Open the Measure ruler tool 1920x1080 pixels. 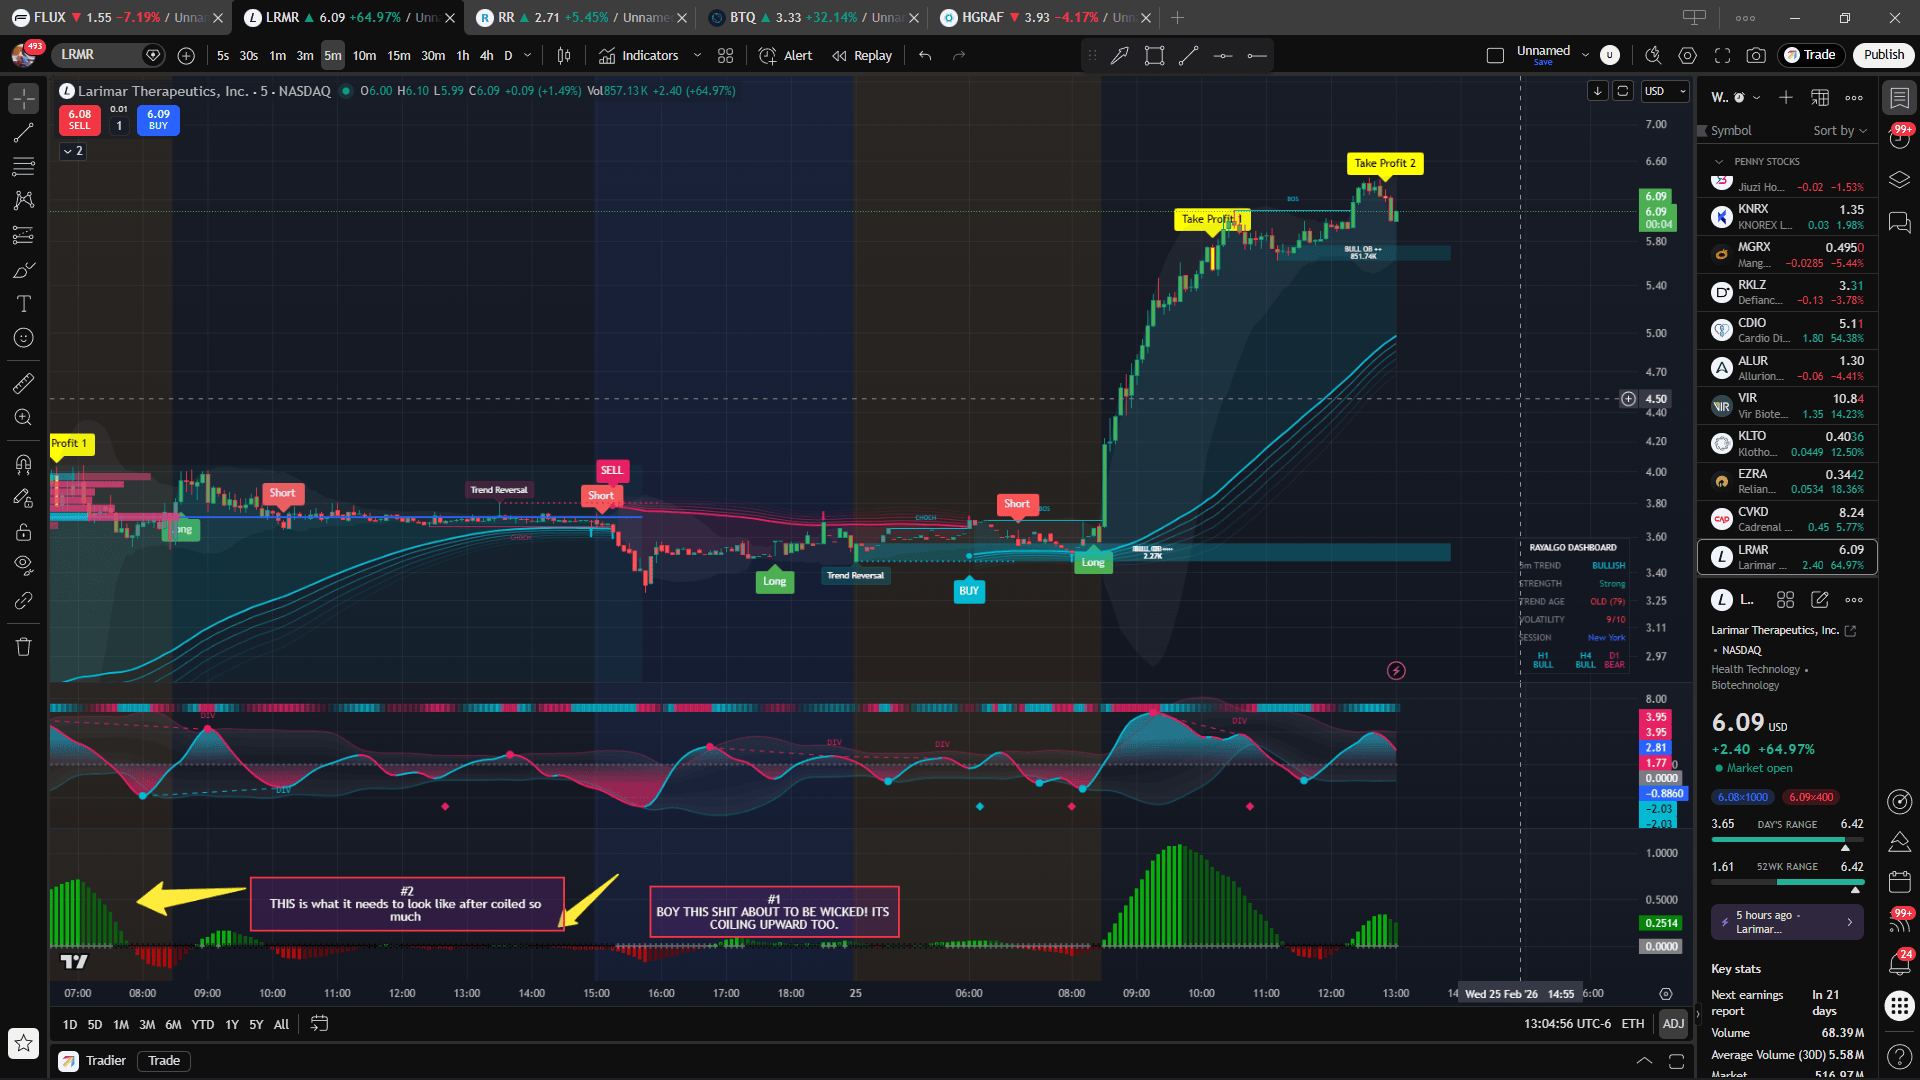pyautogui.click(x=24, y=383)
